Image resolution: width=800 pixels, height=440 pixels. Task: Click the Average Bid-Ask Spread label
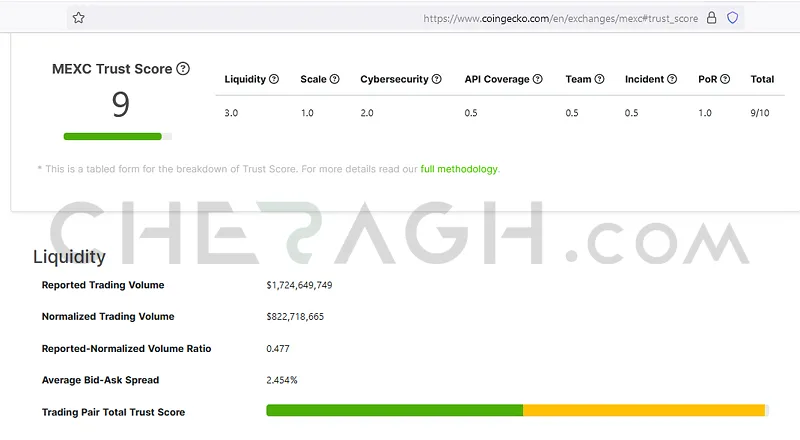pyautogui.click(x=100, y=380)
